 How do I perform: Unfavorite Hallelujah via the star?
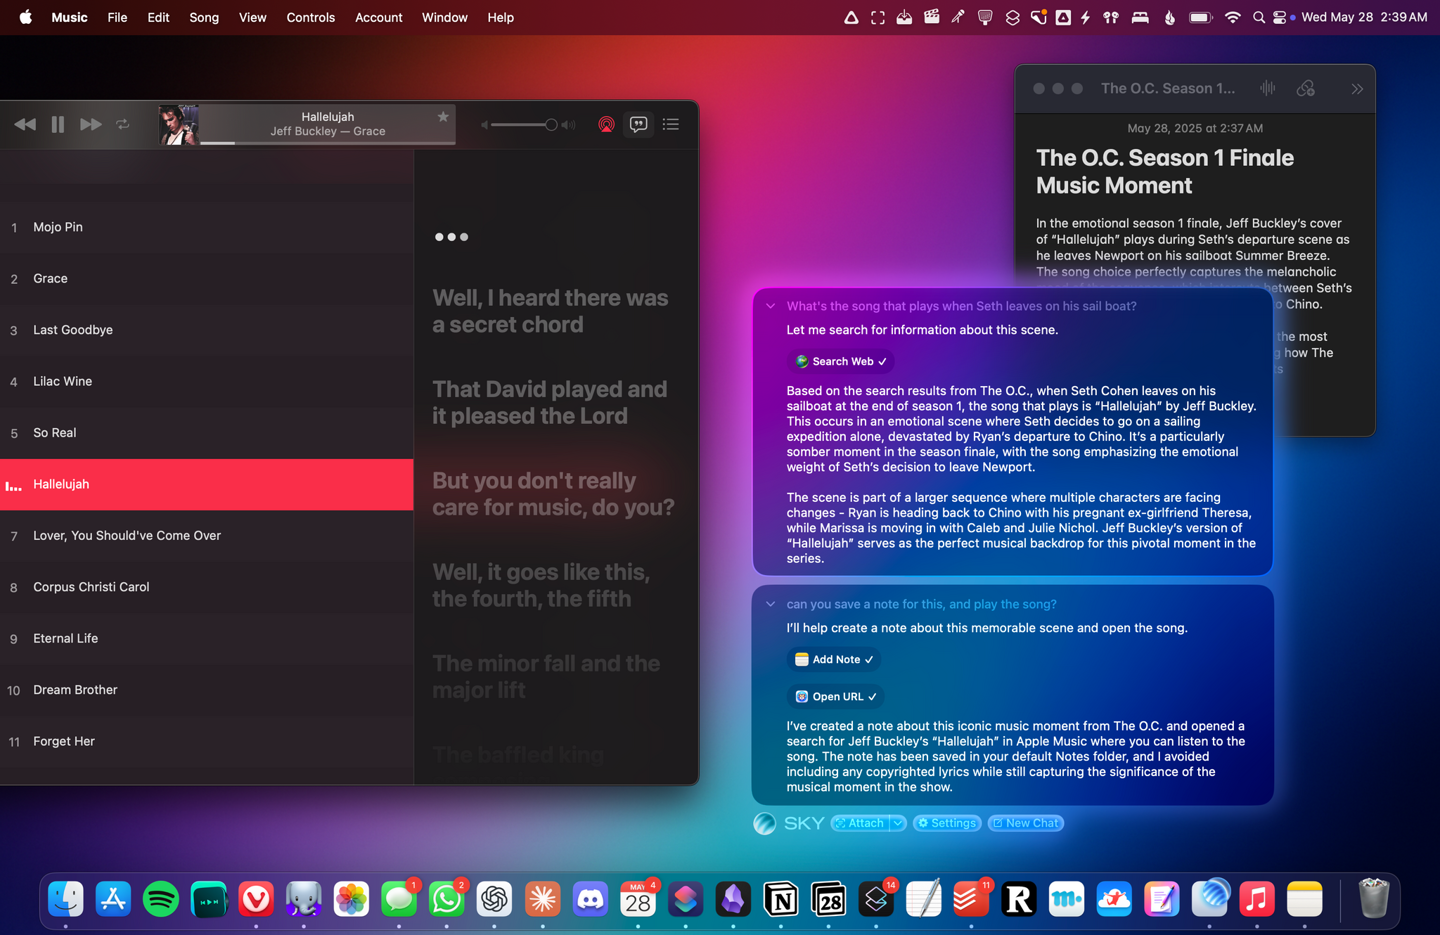point(443,117)
